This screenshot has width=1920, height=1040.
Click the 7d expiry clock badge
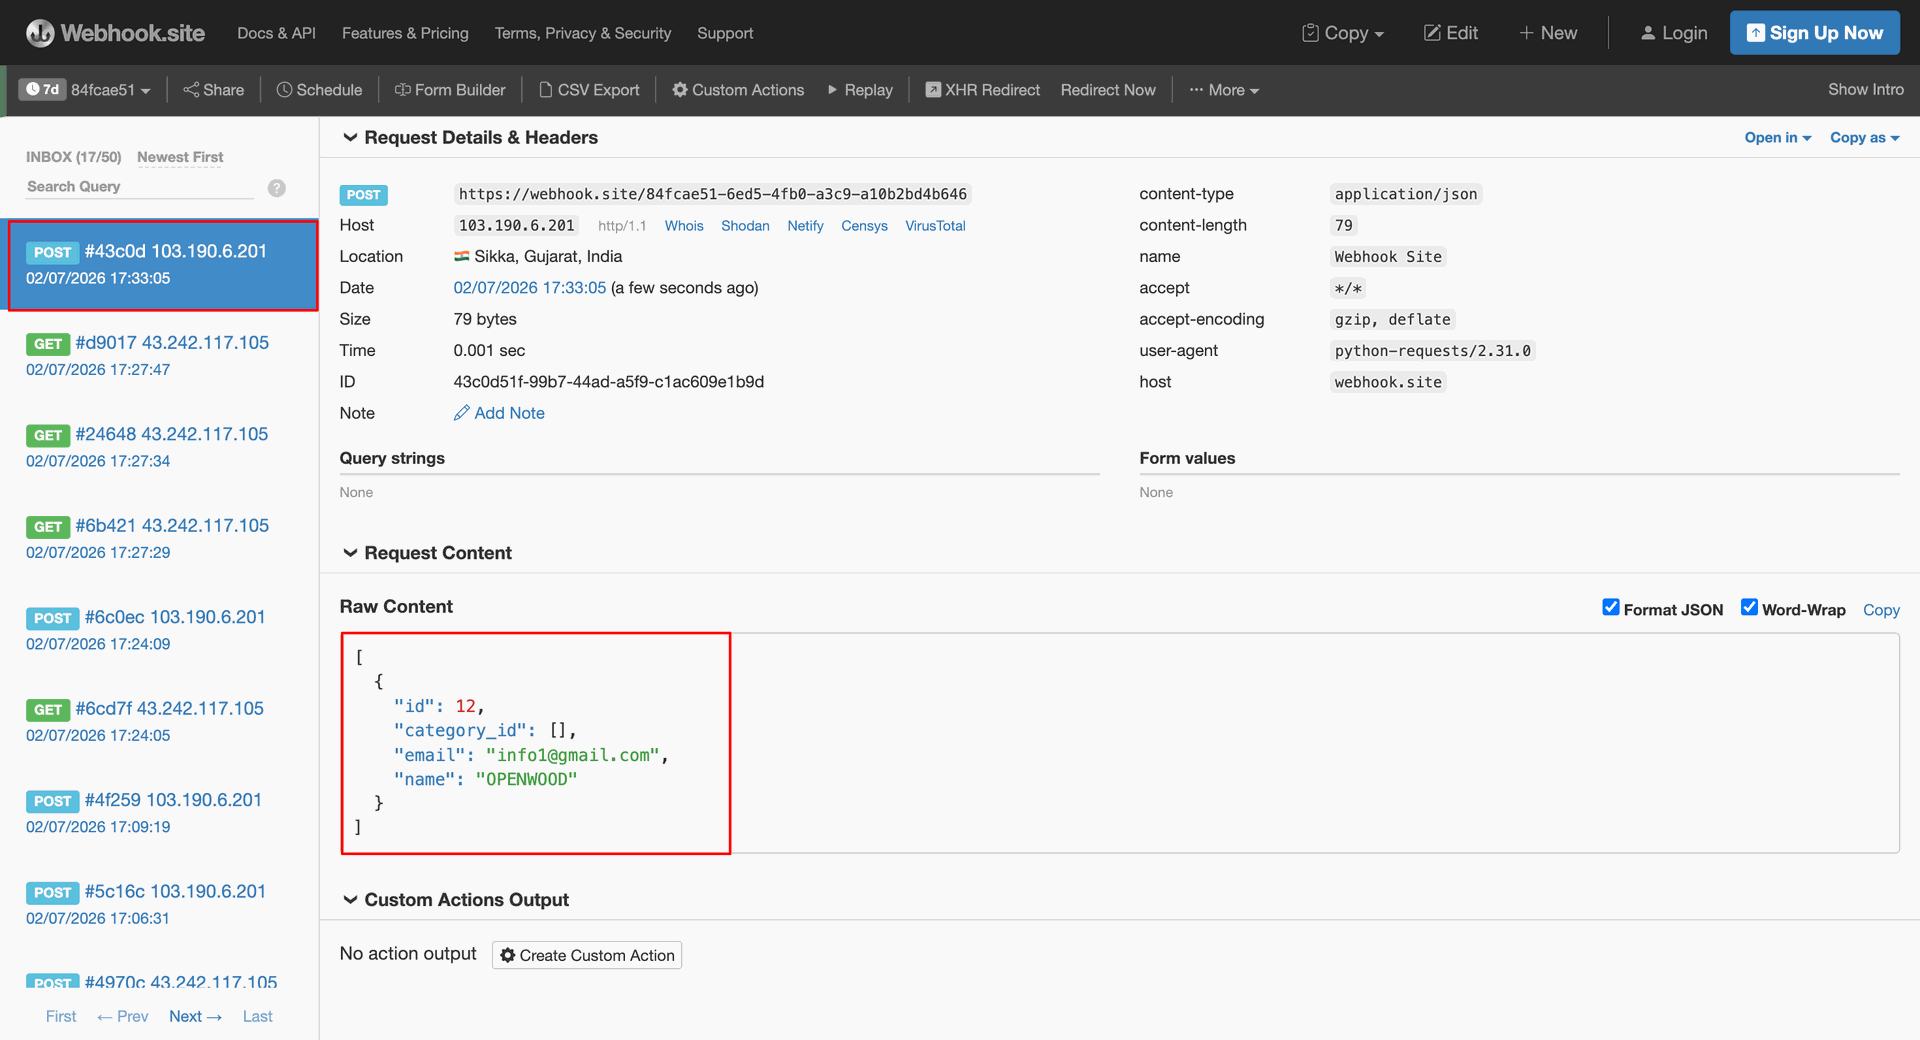(x=42, y=90)
